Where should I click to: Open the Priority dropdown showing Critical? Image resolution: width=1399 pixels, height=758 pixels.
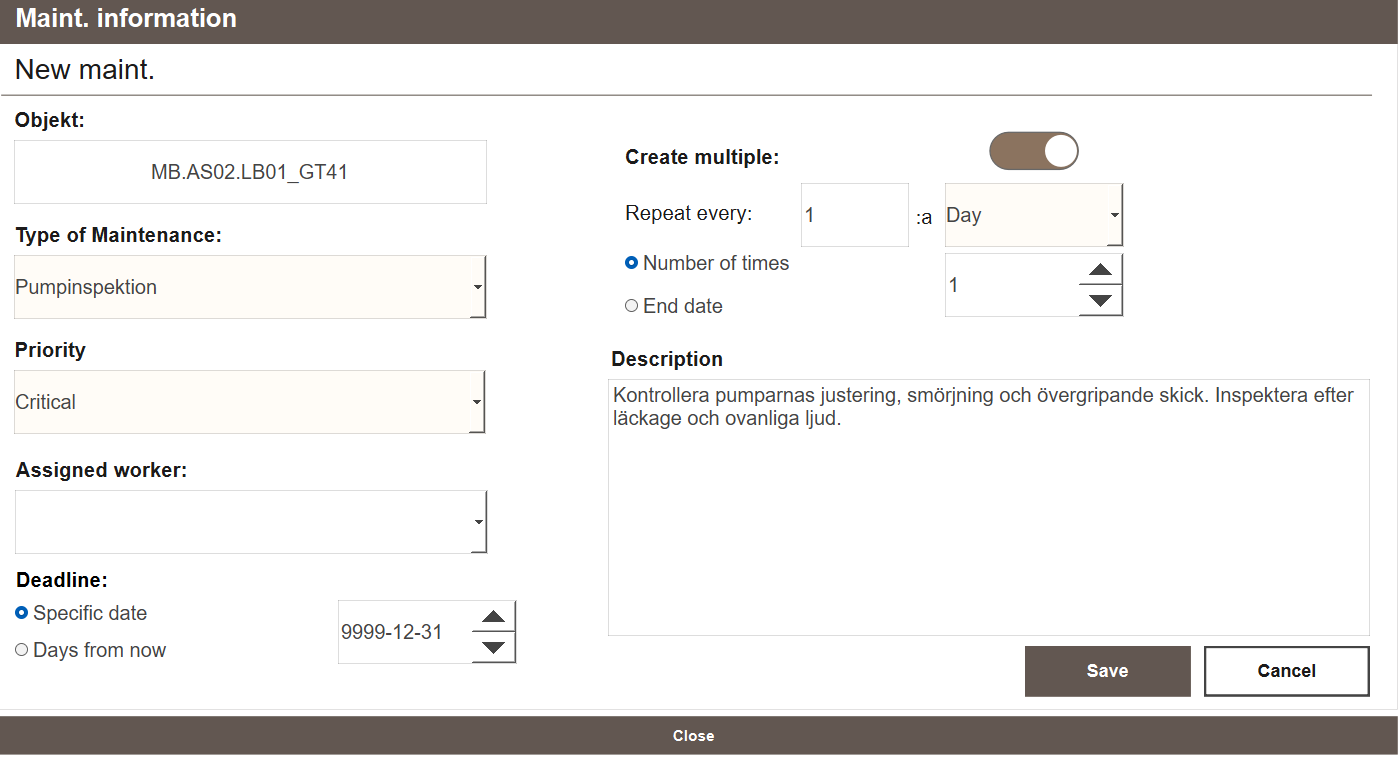point(250,402)
